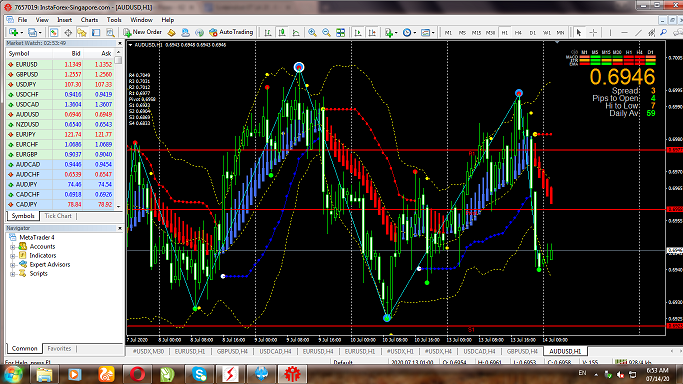This screenshot has width=683, height=384.
Task: Toggle the Navigator folder-star icon
Action: click(82, 32)
